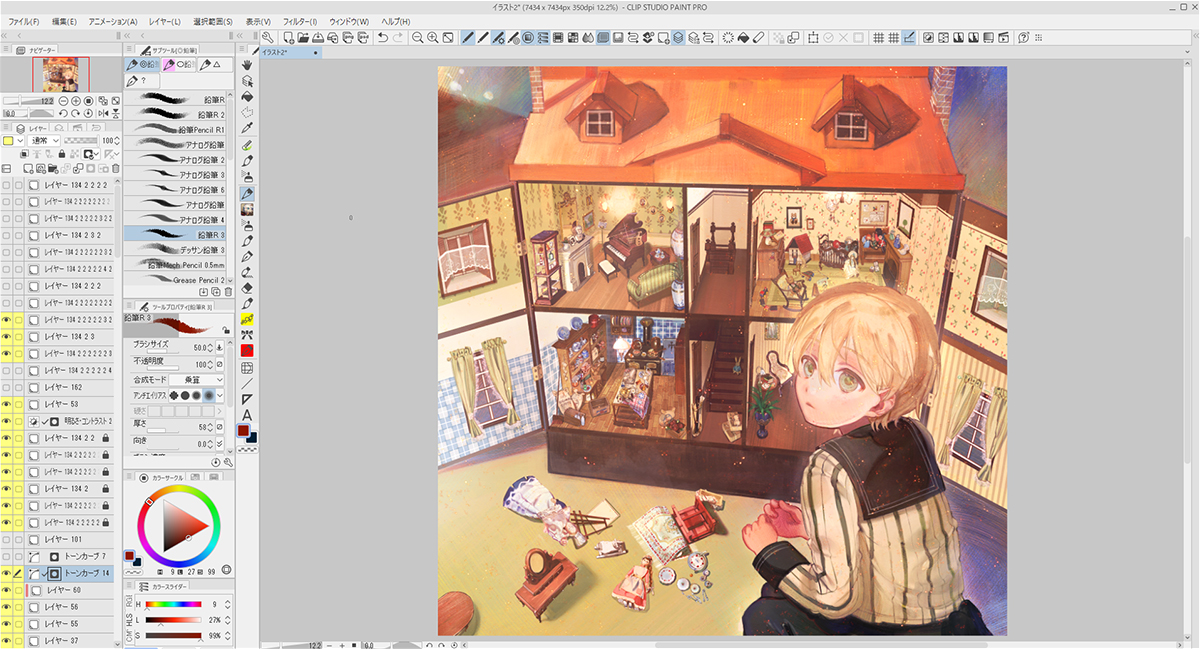The image size is (1200, 649).
Task: Open the 合成モード dropdown in tool properties
Action: (196, 380)
